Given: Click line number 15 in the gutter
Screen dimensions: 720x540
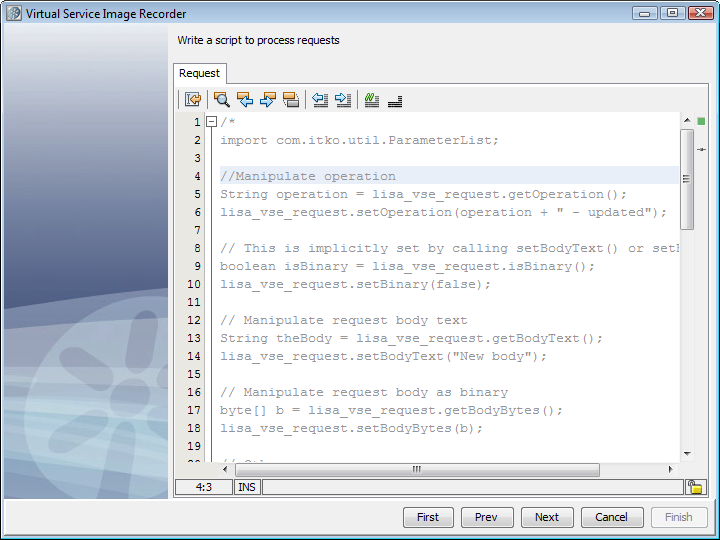Looking at the screenshot, I should pos(194,374).
